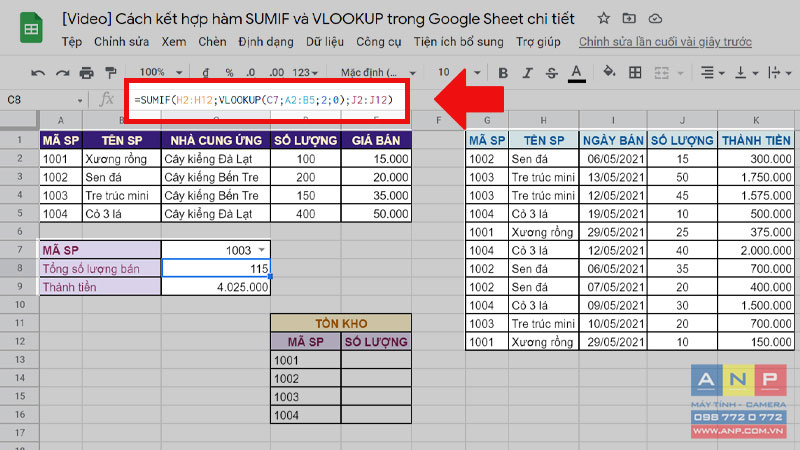This screenshot has height=450, width=800.
Task: Open the Chỉnh sửa menu
Action: tap(121, 42)
